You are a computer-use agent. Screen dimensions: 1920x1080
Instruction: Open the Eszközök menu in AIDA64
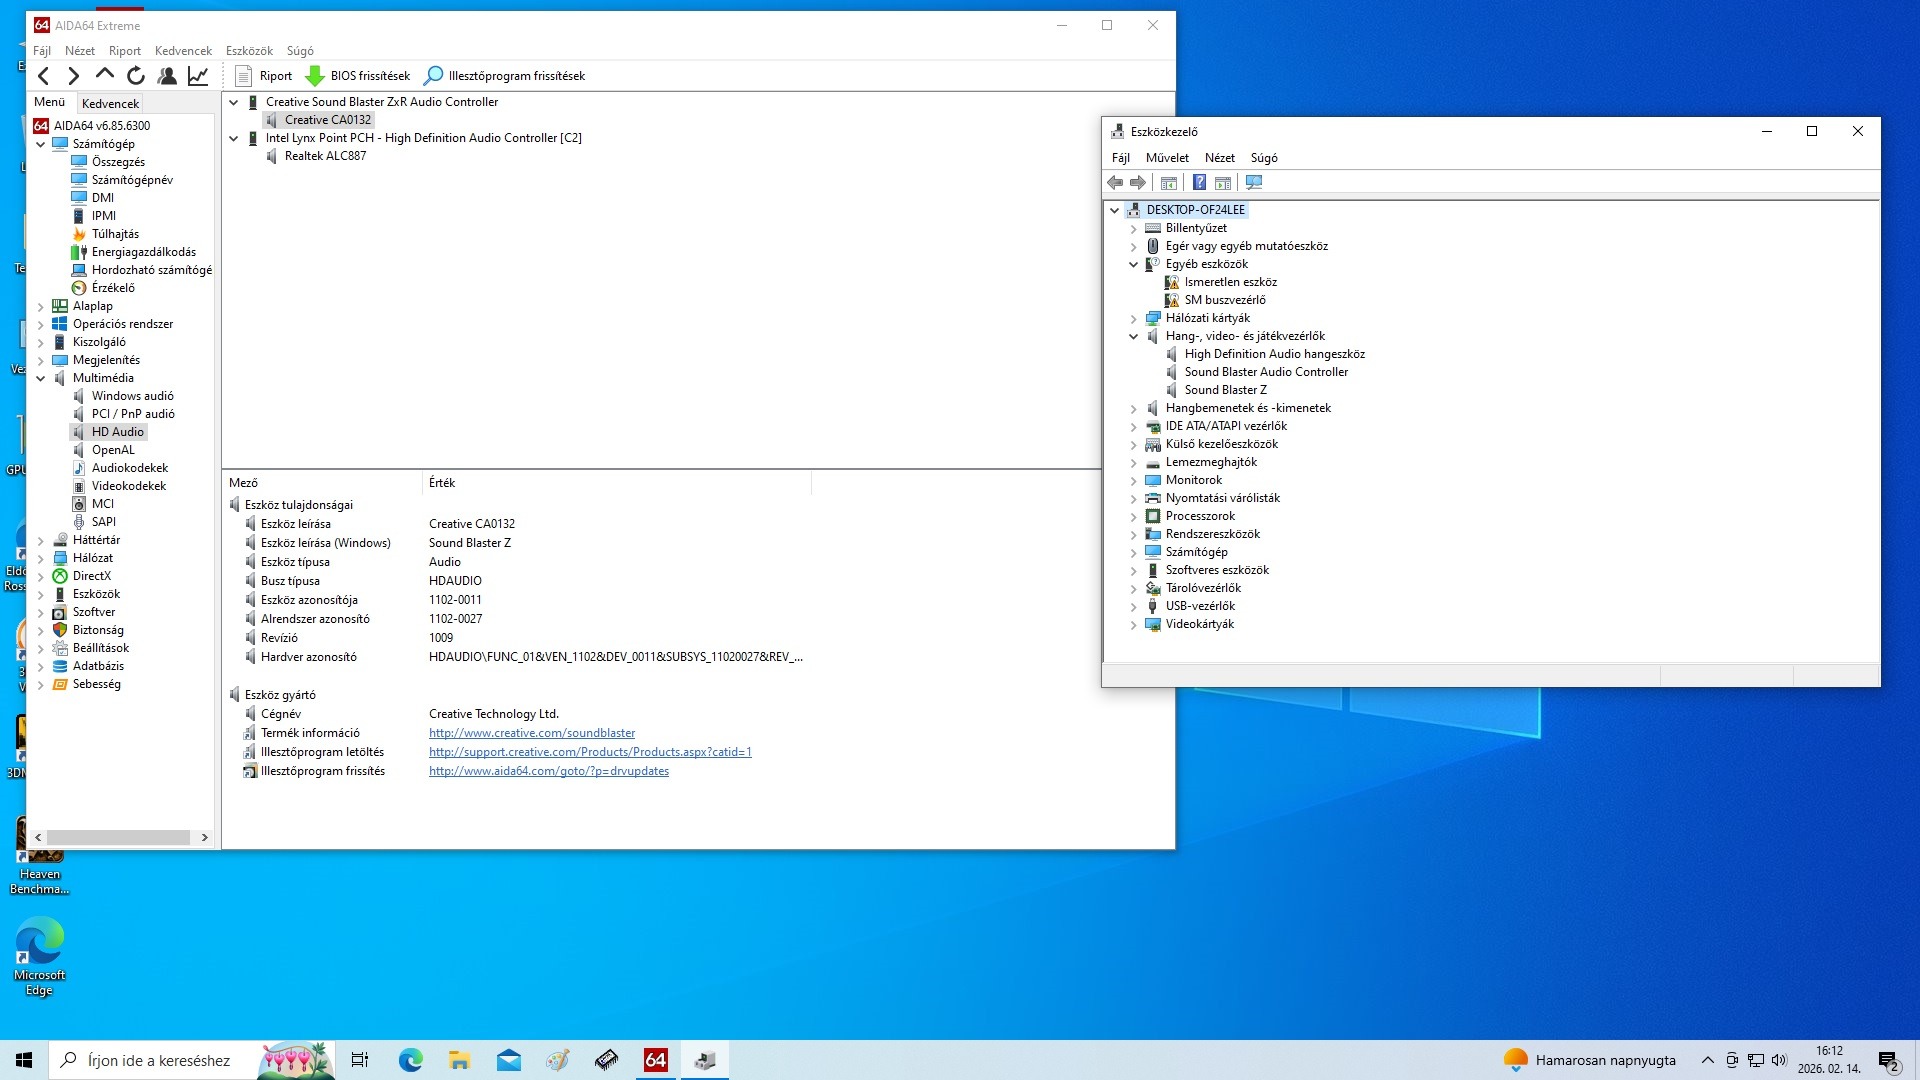(249, 51)
